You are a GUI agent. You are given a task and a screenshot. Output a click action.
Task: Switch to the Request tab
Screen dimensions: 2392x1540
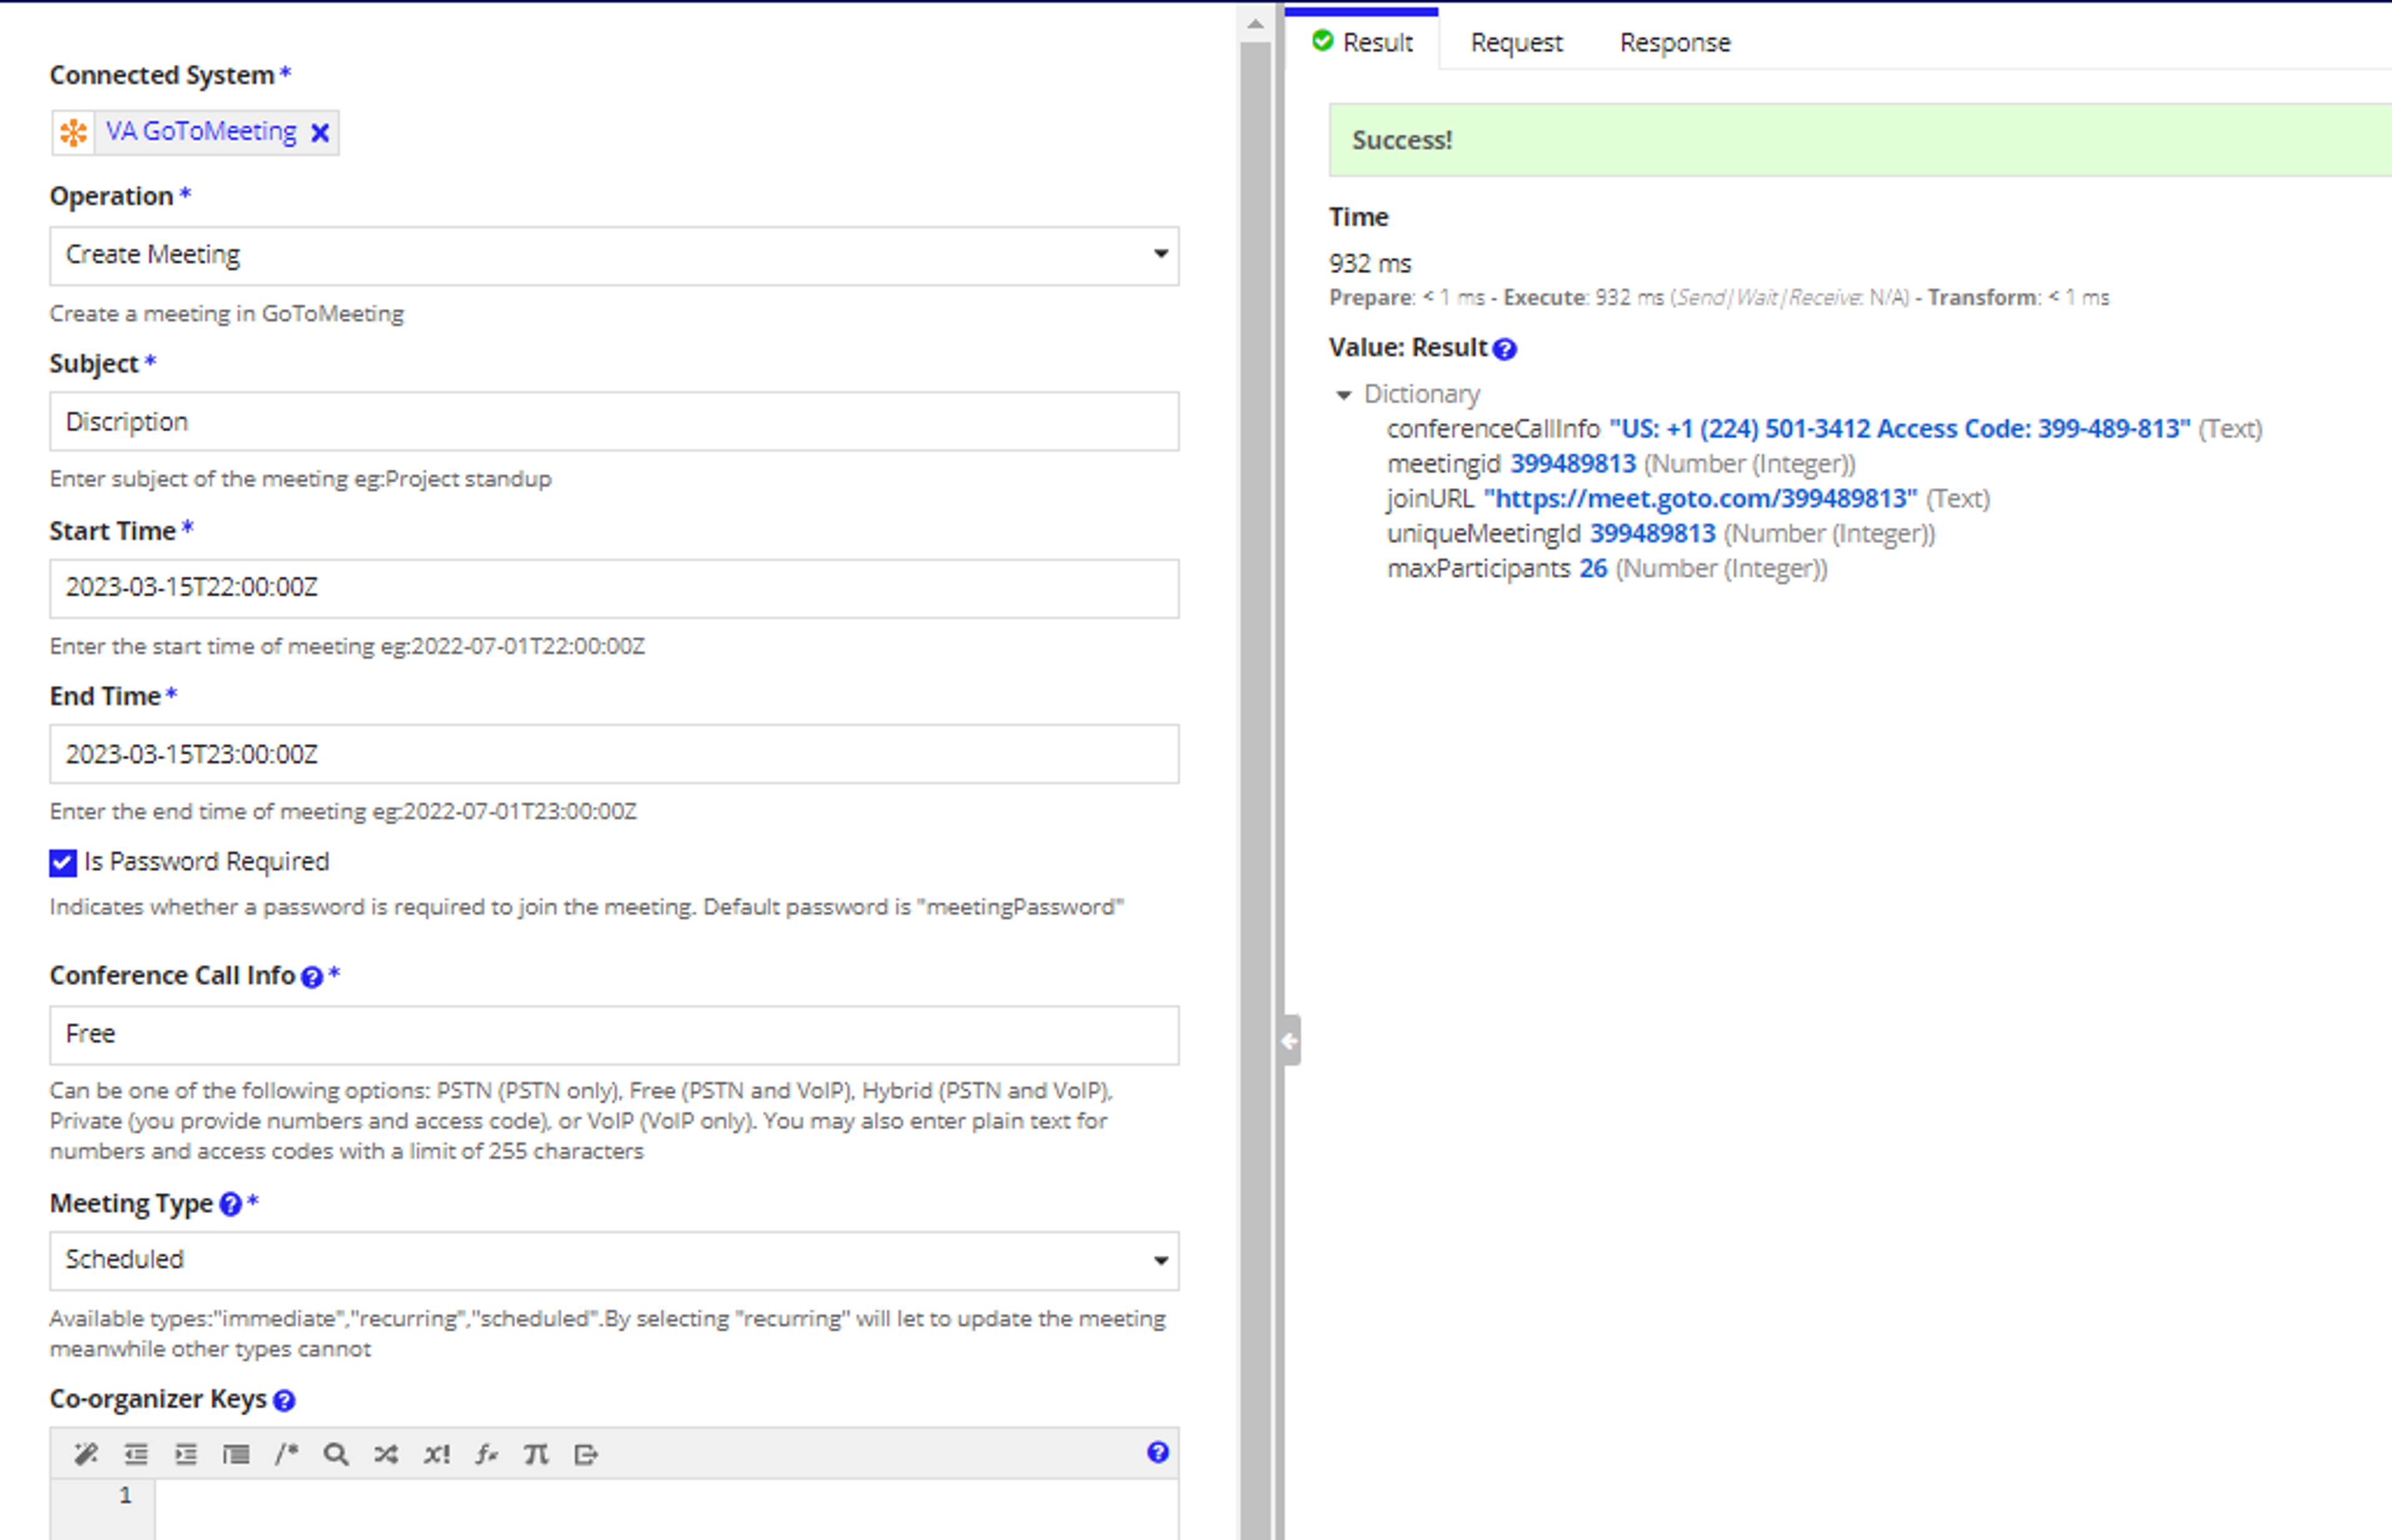click(1516, 43)
